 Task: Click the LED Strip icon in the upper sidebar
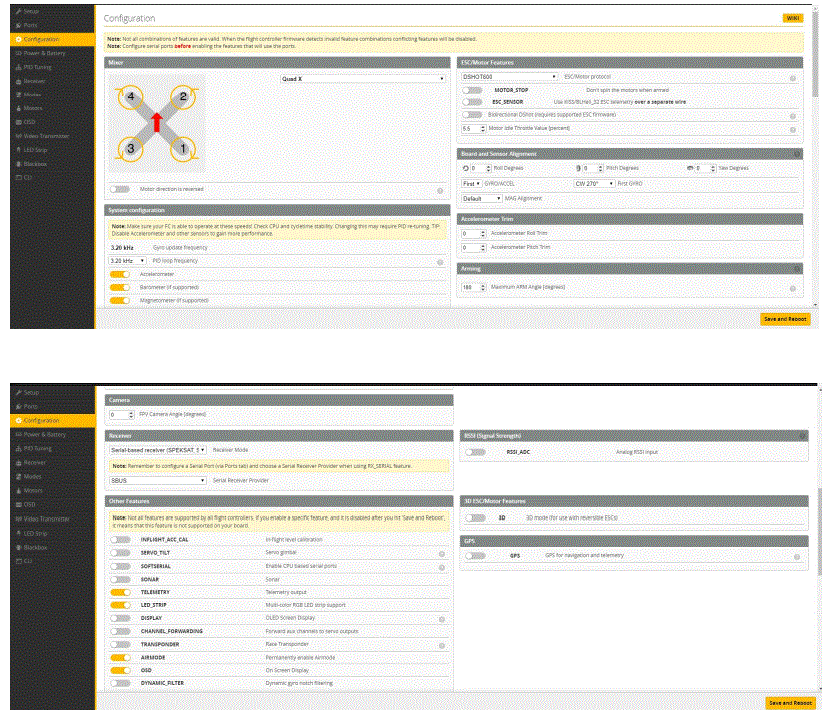pyautogui.click(x=19, y=150)
